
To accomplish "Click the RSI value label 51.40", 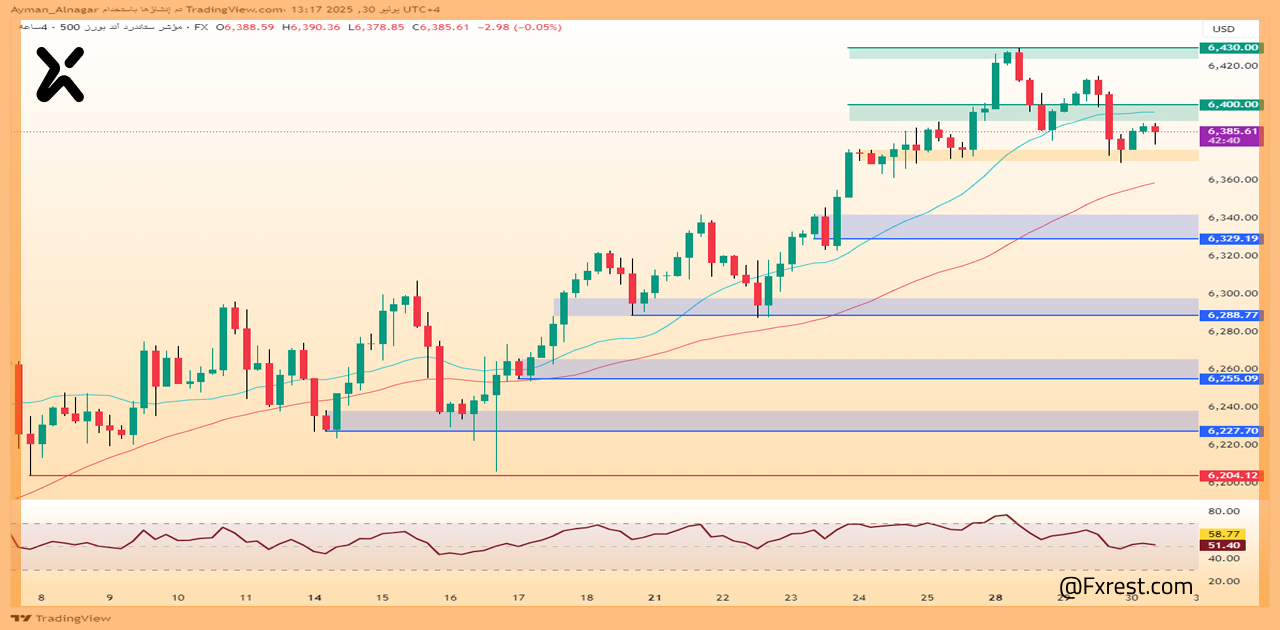I will 1224,545.
